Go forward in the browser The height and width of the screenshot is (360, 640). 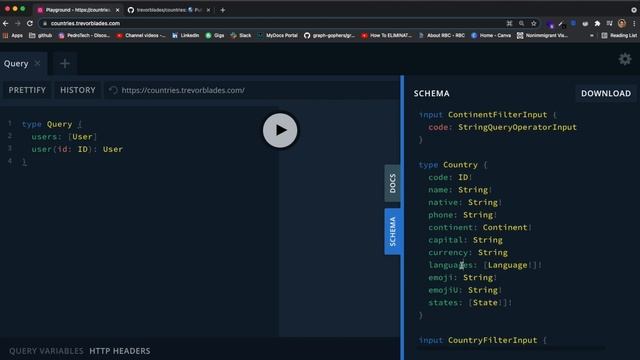18,24
